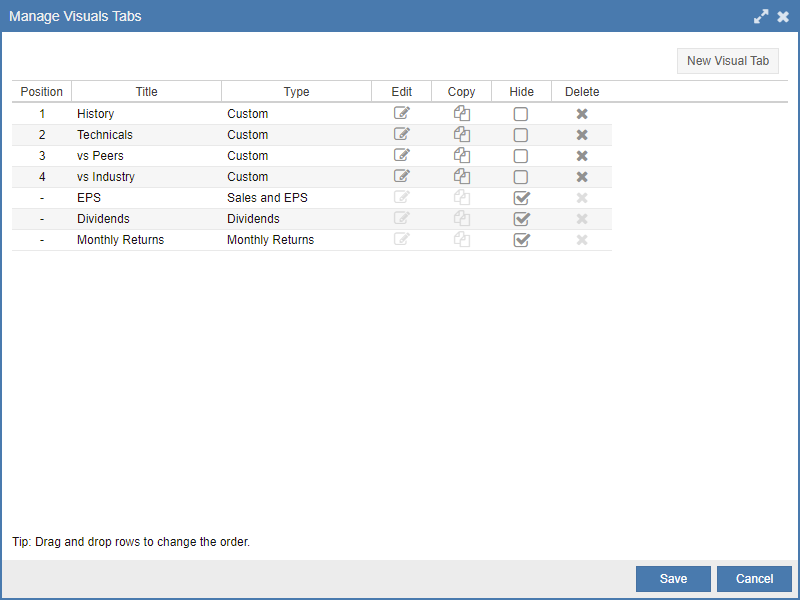Expand the dialog to full size
The height and width of the screenshot is (600, 800).
(x=761, y=16)
